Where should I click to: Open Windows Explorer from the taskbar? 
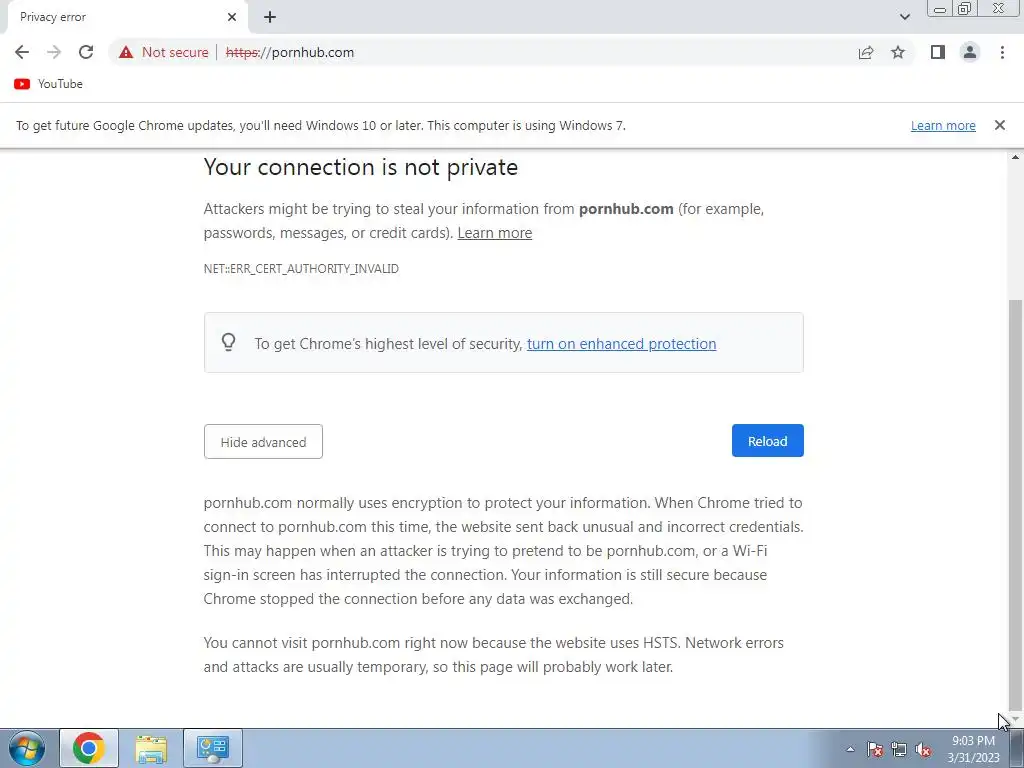[x=151, y=748]
